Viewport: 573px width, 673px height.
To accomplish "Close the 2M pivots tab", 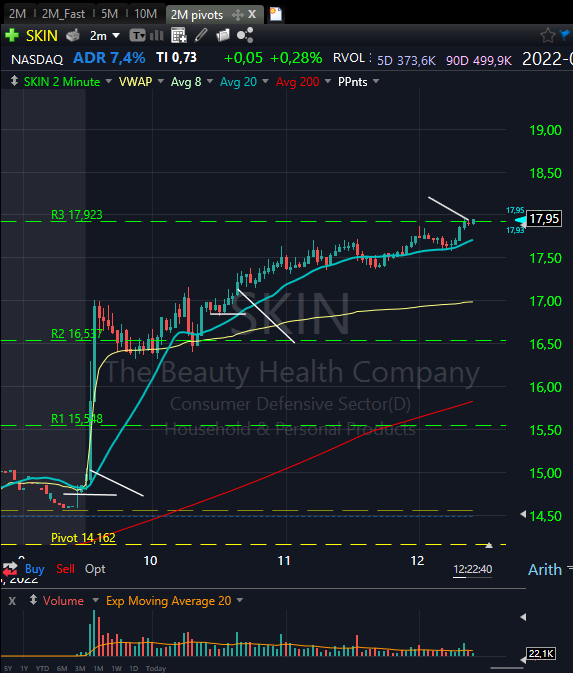I will pyautogui.click(x=252, y=15).
